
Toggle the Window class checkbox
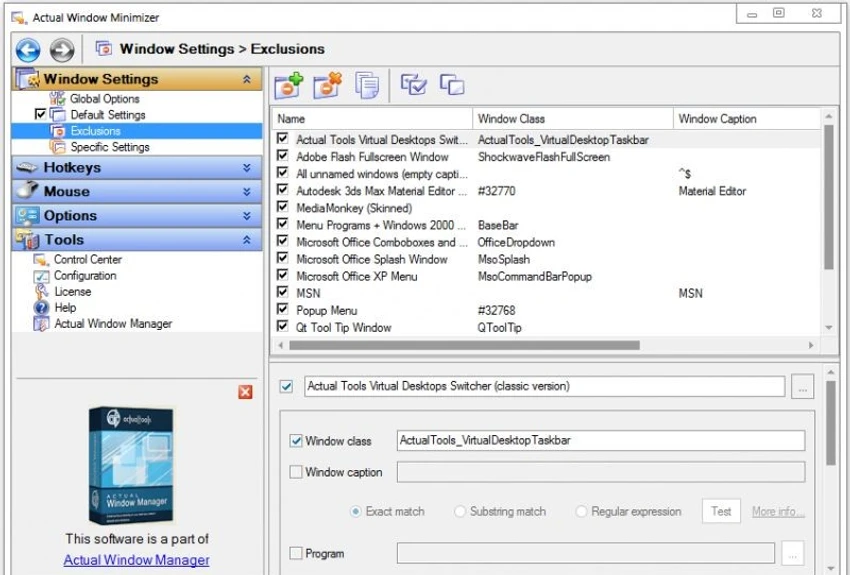[x=296, y=441]
